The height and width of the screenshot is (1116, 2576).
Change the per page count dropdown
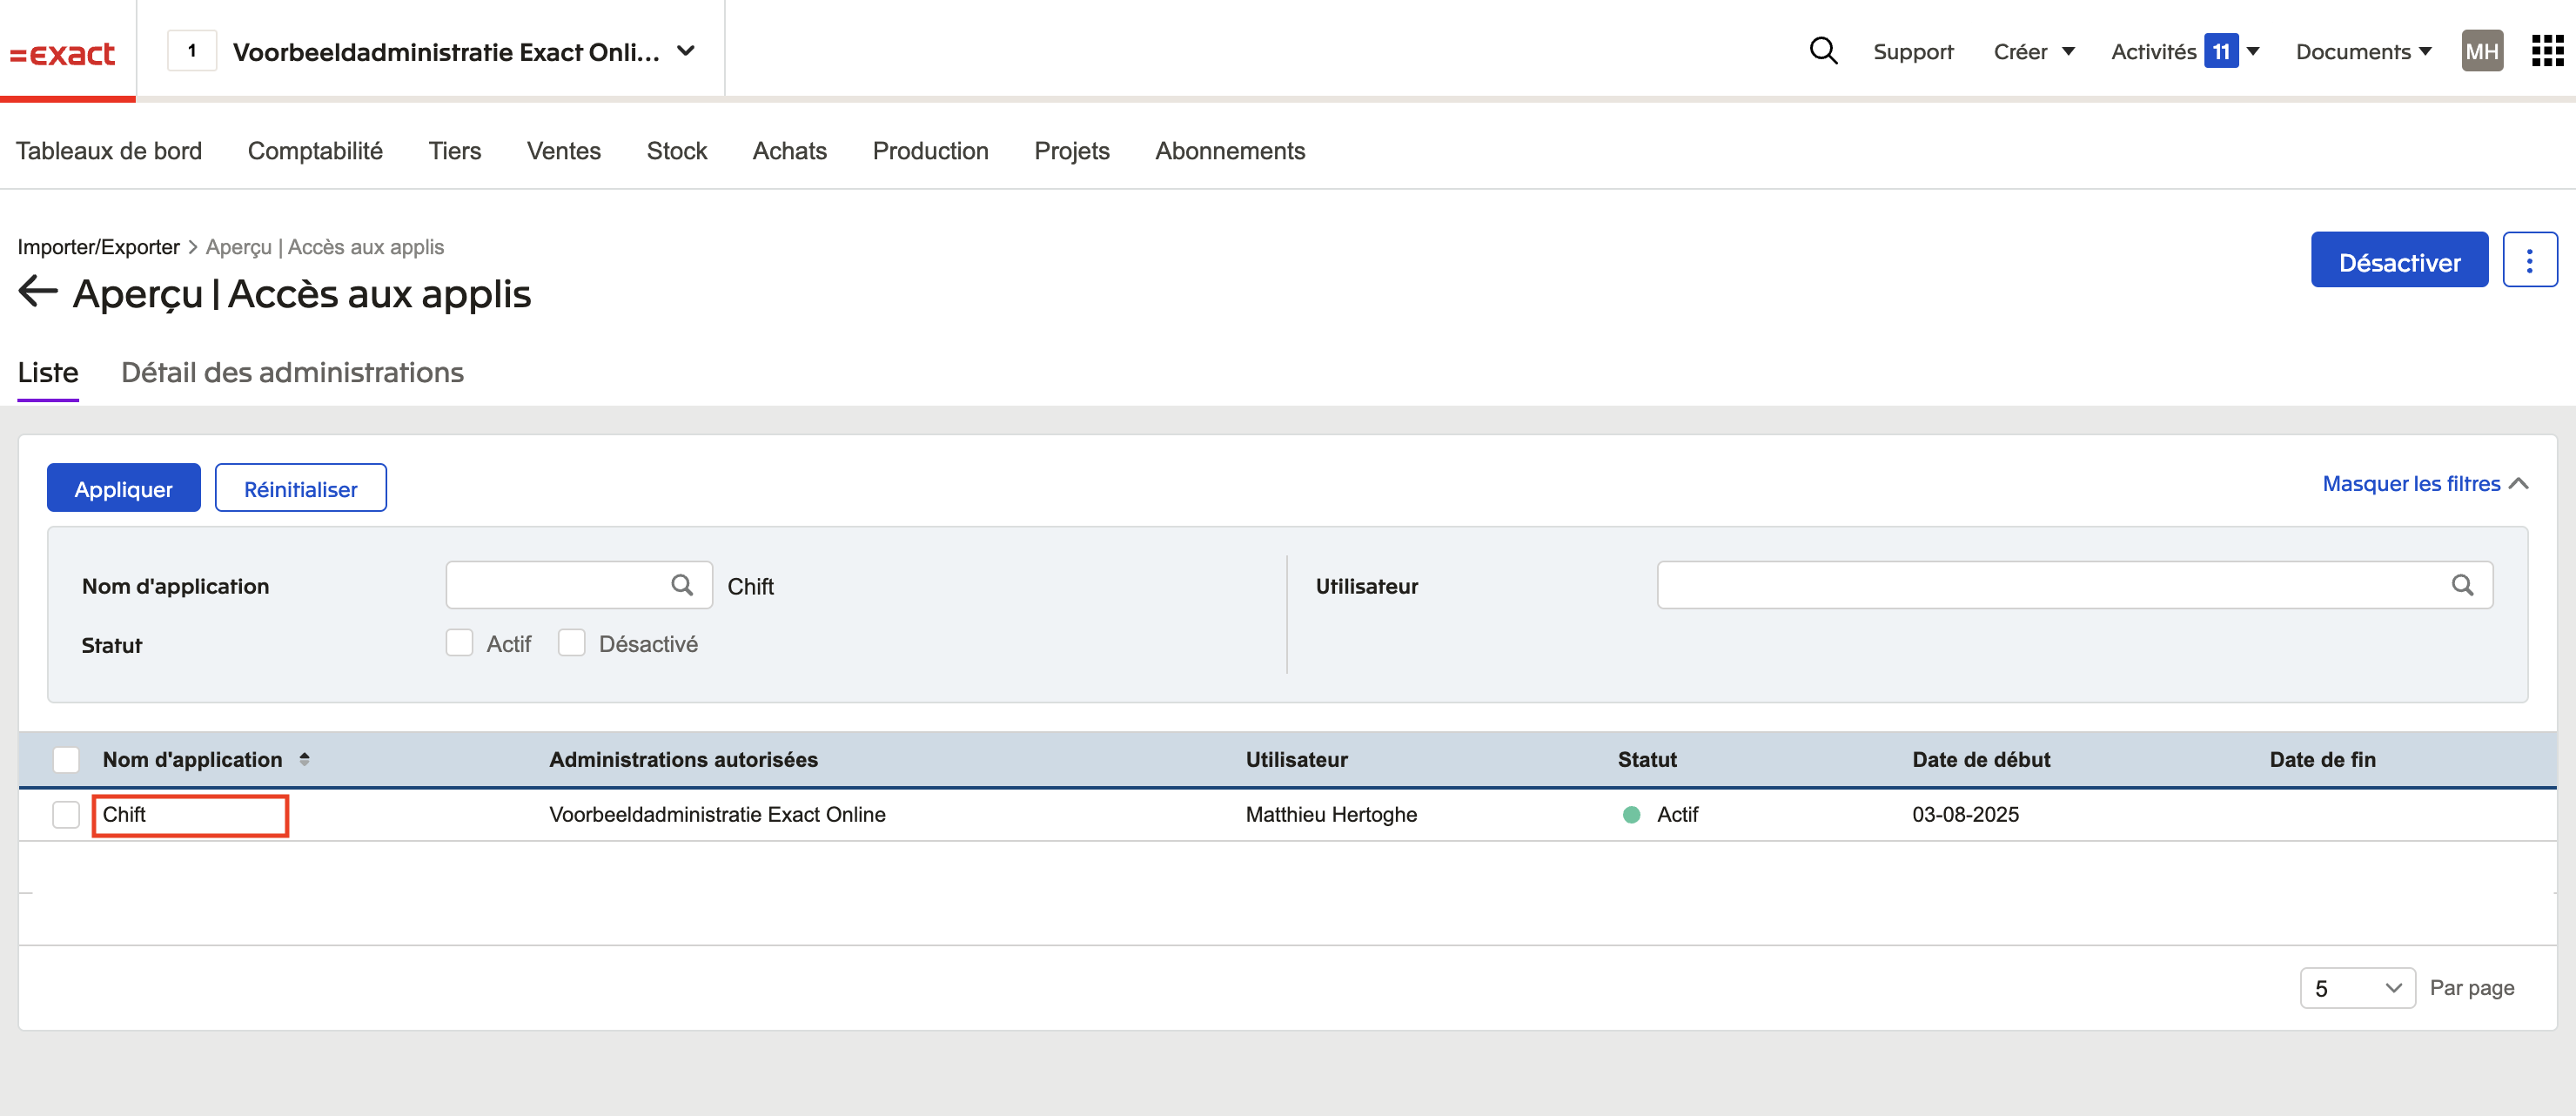(2357, 988)
